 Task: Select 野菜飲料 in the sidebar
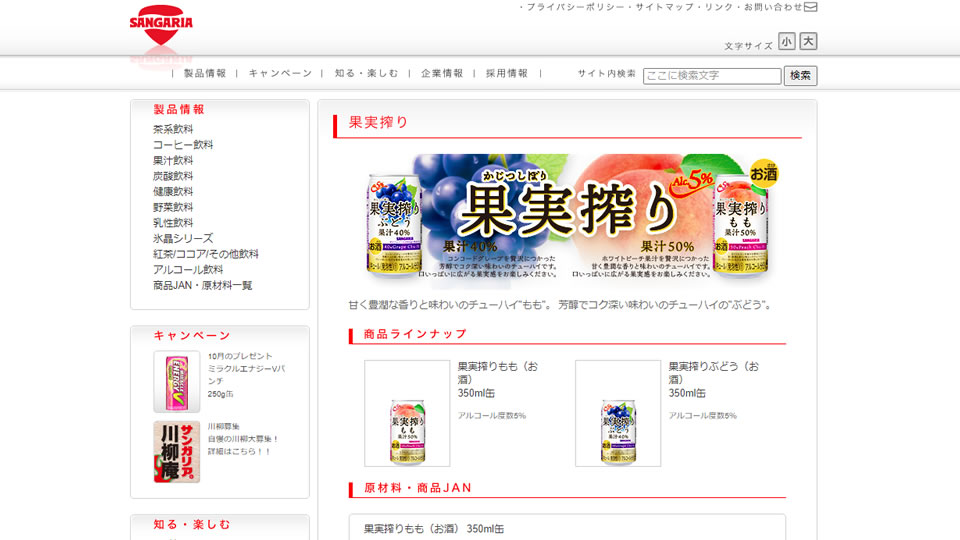173,207
